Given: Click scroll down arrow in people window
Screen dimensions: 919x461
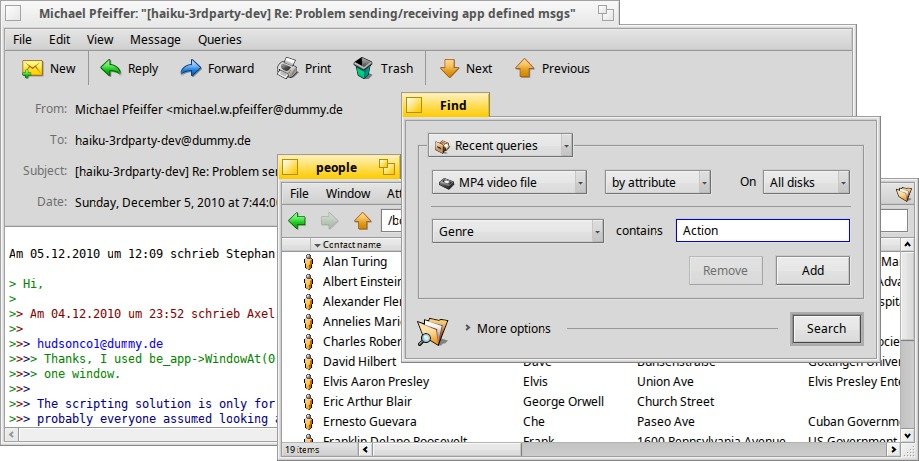Looking at the screenshot, I should pos(907,435).
